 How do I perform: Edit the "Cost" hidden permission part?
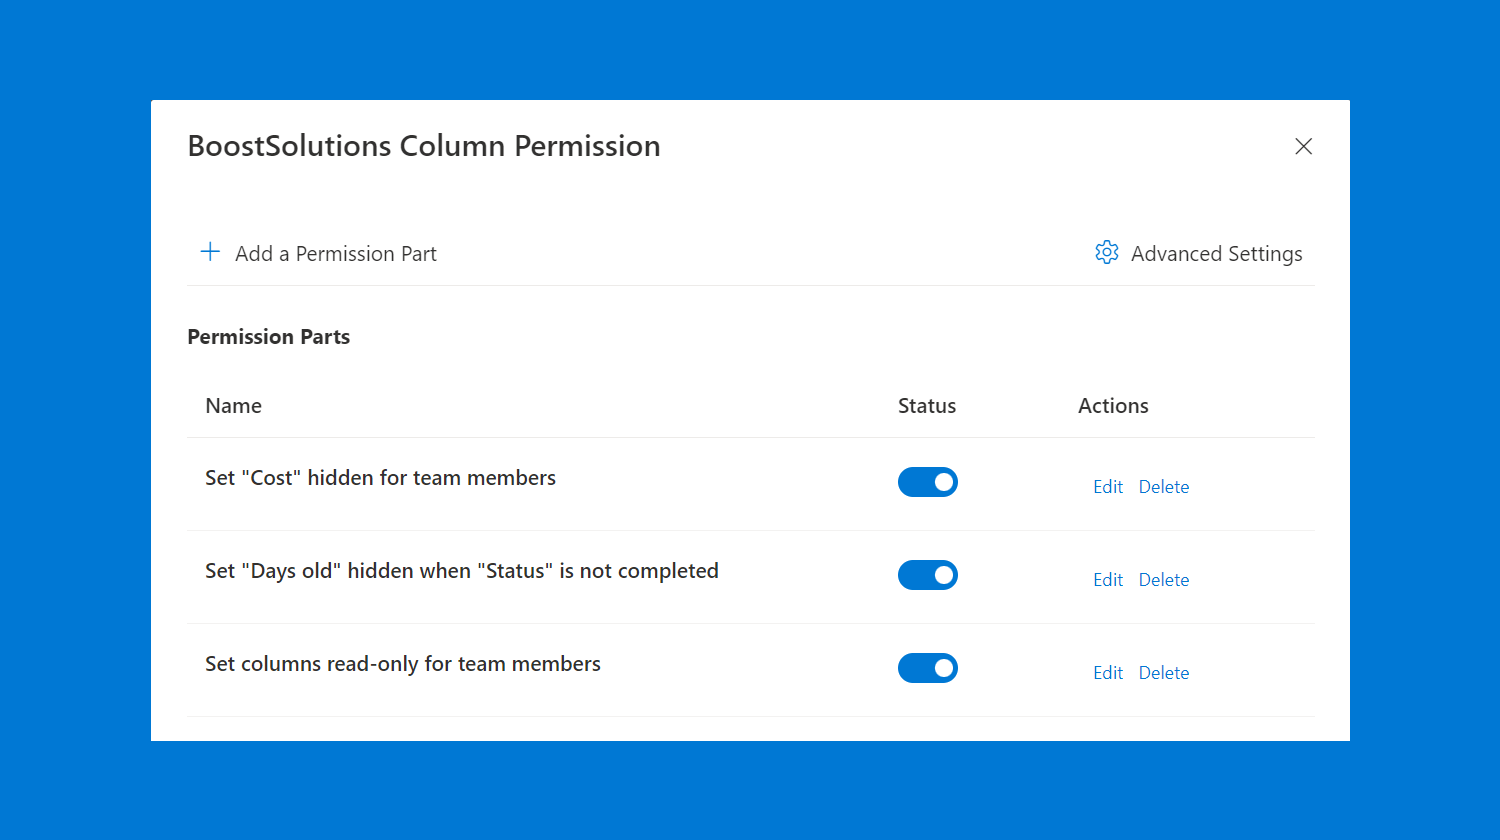pyautogui.click(x=1108, y=487)
